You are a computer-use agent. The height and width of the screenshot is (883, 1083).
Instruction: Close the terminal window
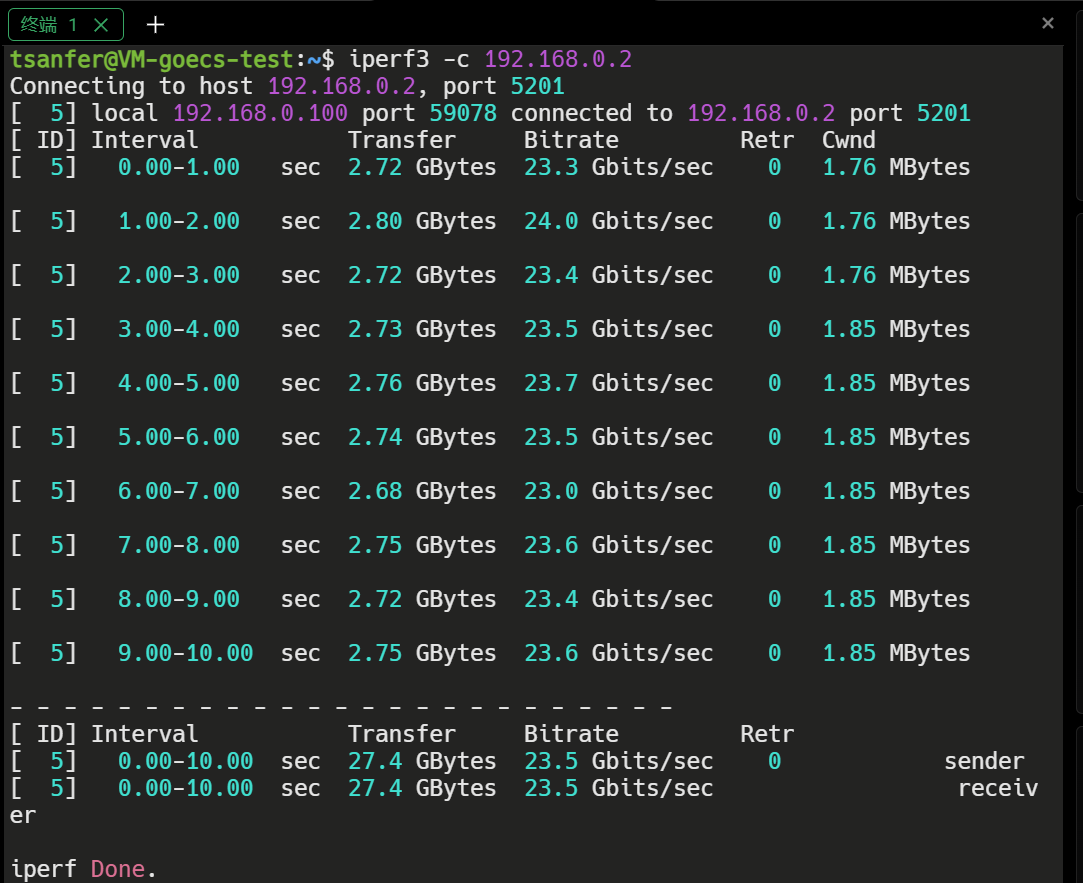1048,23
